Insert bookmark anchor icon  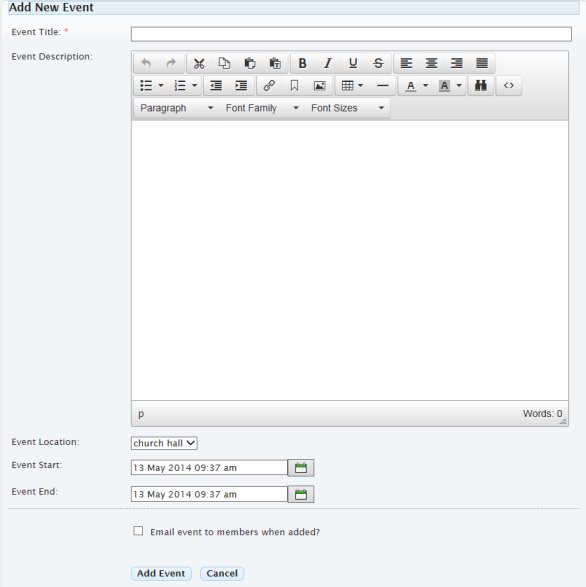294,86
